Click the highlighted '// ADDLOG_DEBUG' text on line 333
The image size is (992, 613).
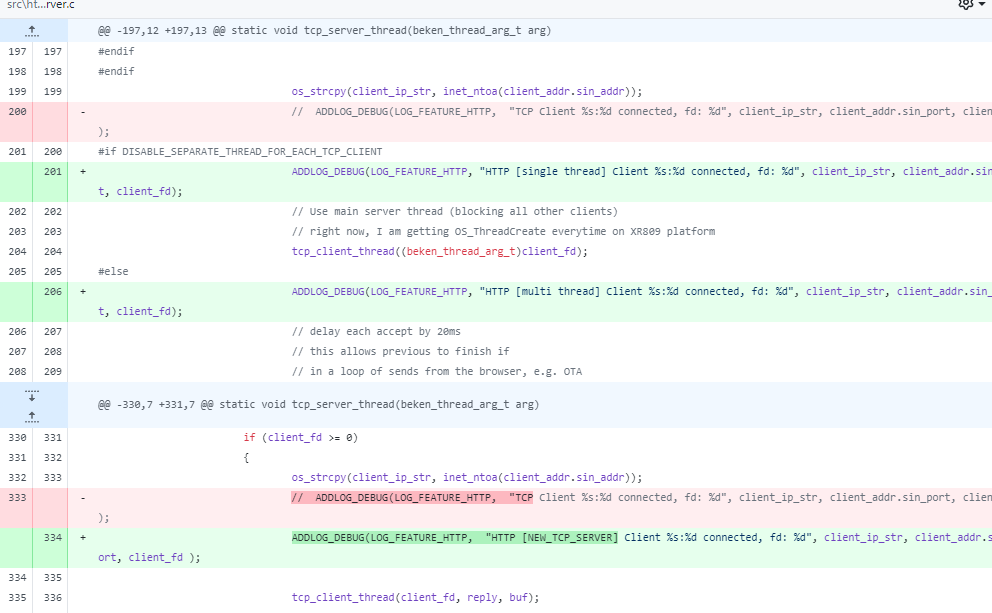[412, 498]
